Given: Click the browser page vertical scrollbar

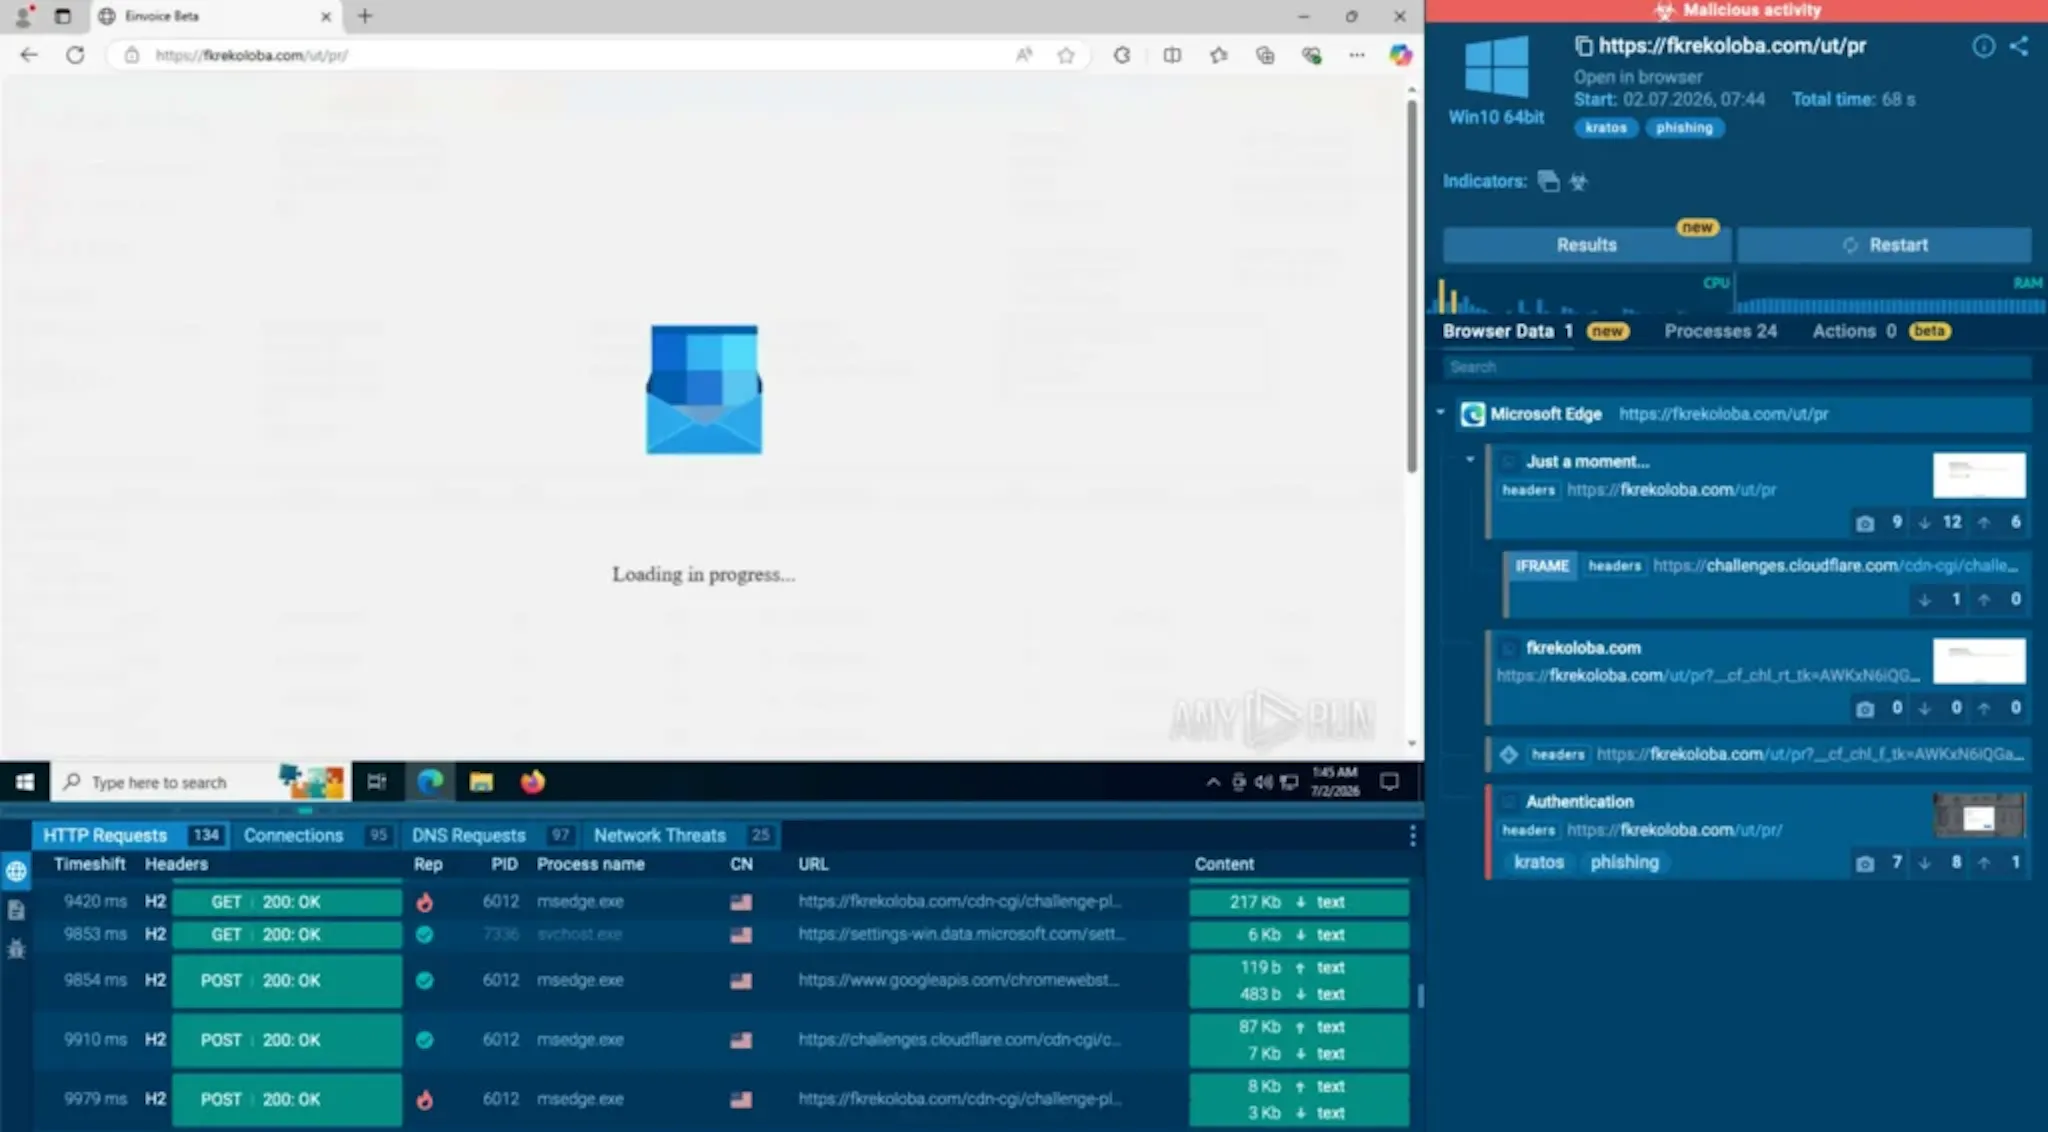Looking at the screenshot, I should point(1412,285).
